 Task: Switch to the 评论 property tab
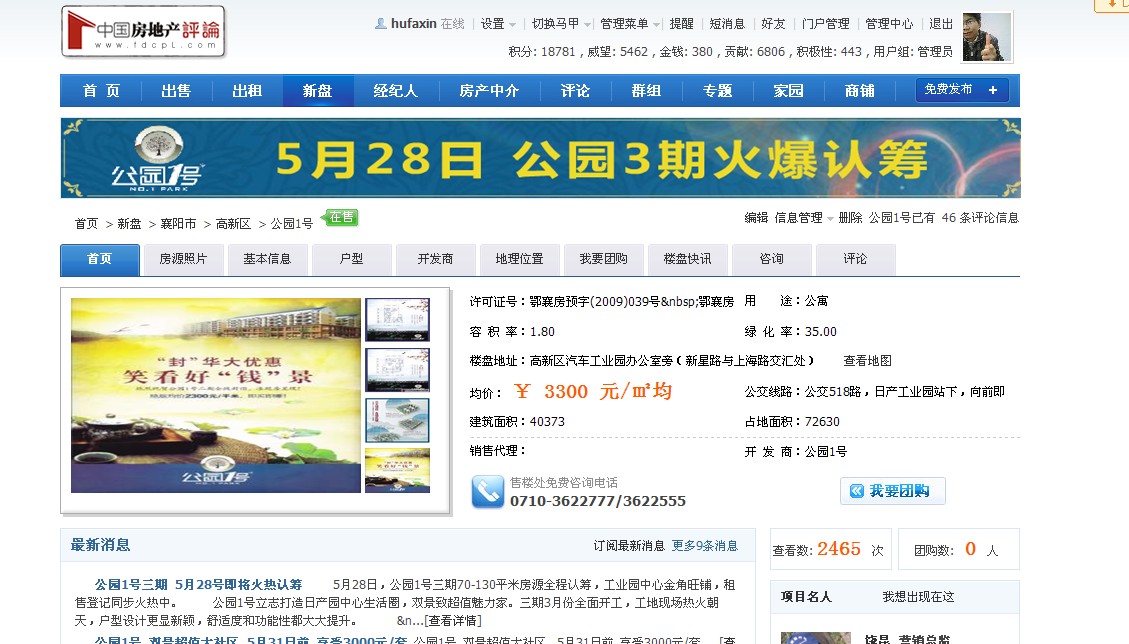click(855, 259)
